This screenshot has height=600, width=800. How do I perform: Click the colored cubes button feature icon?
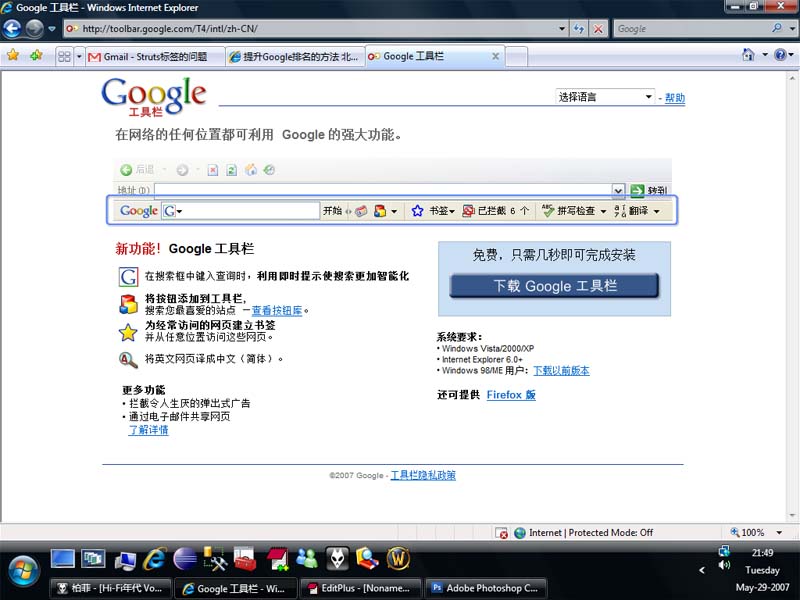(x=128, y=305)
